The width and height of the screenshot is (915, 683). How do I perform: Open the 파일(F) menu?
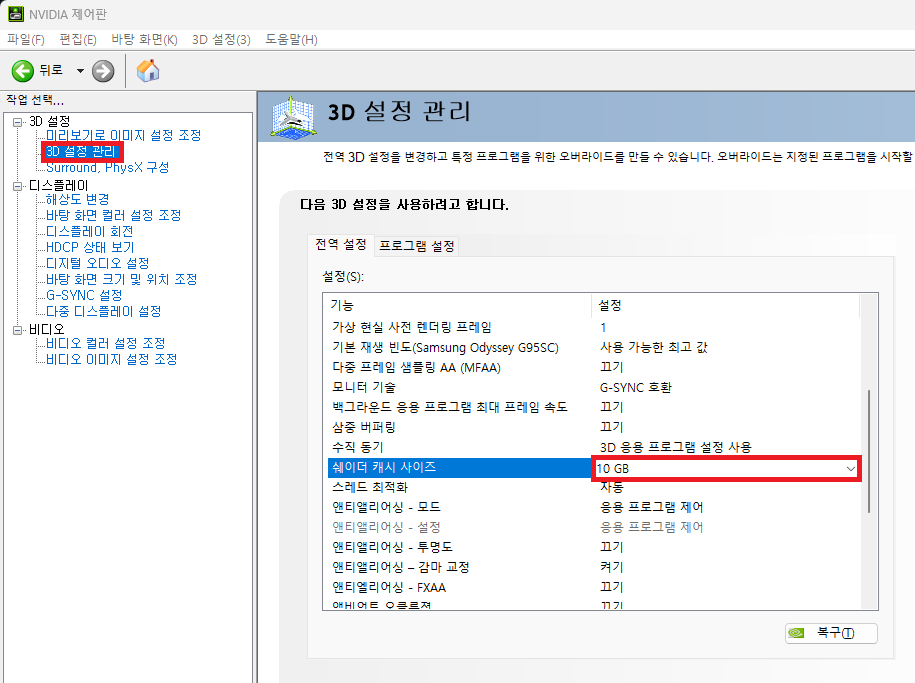tap(26, 39)
